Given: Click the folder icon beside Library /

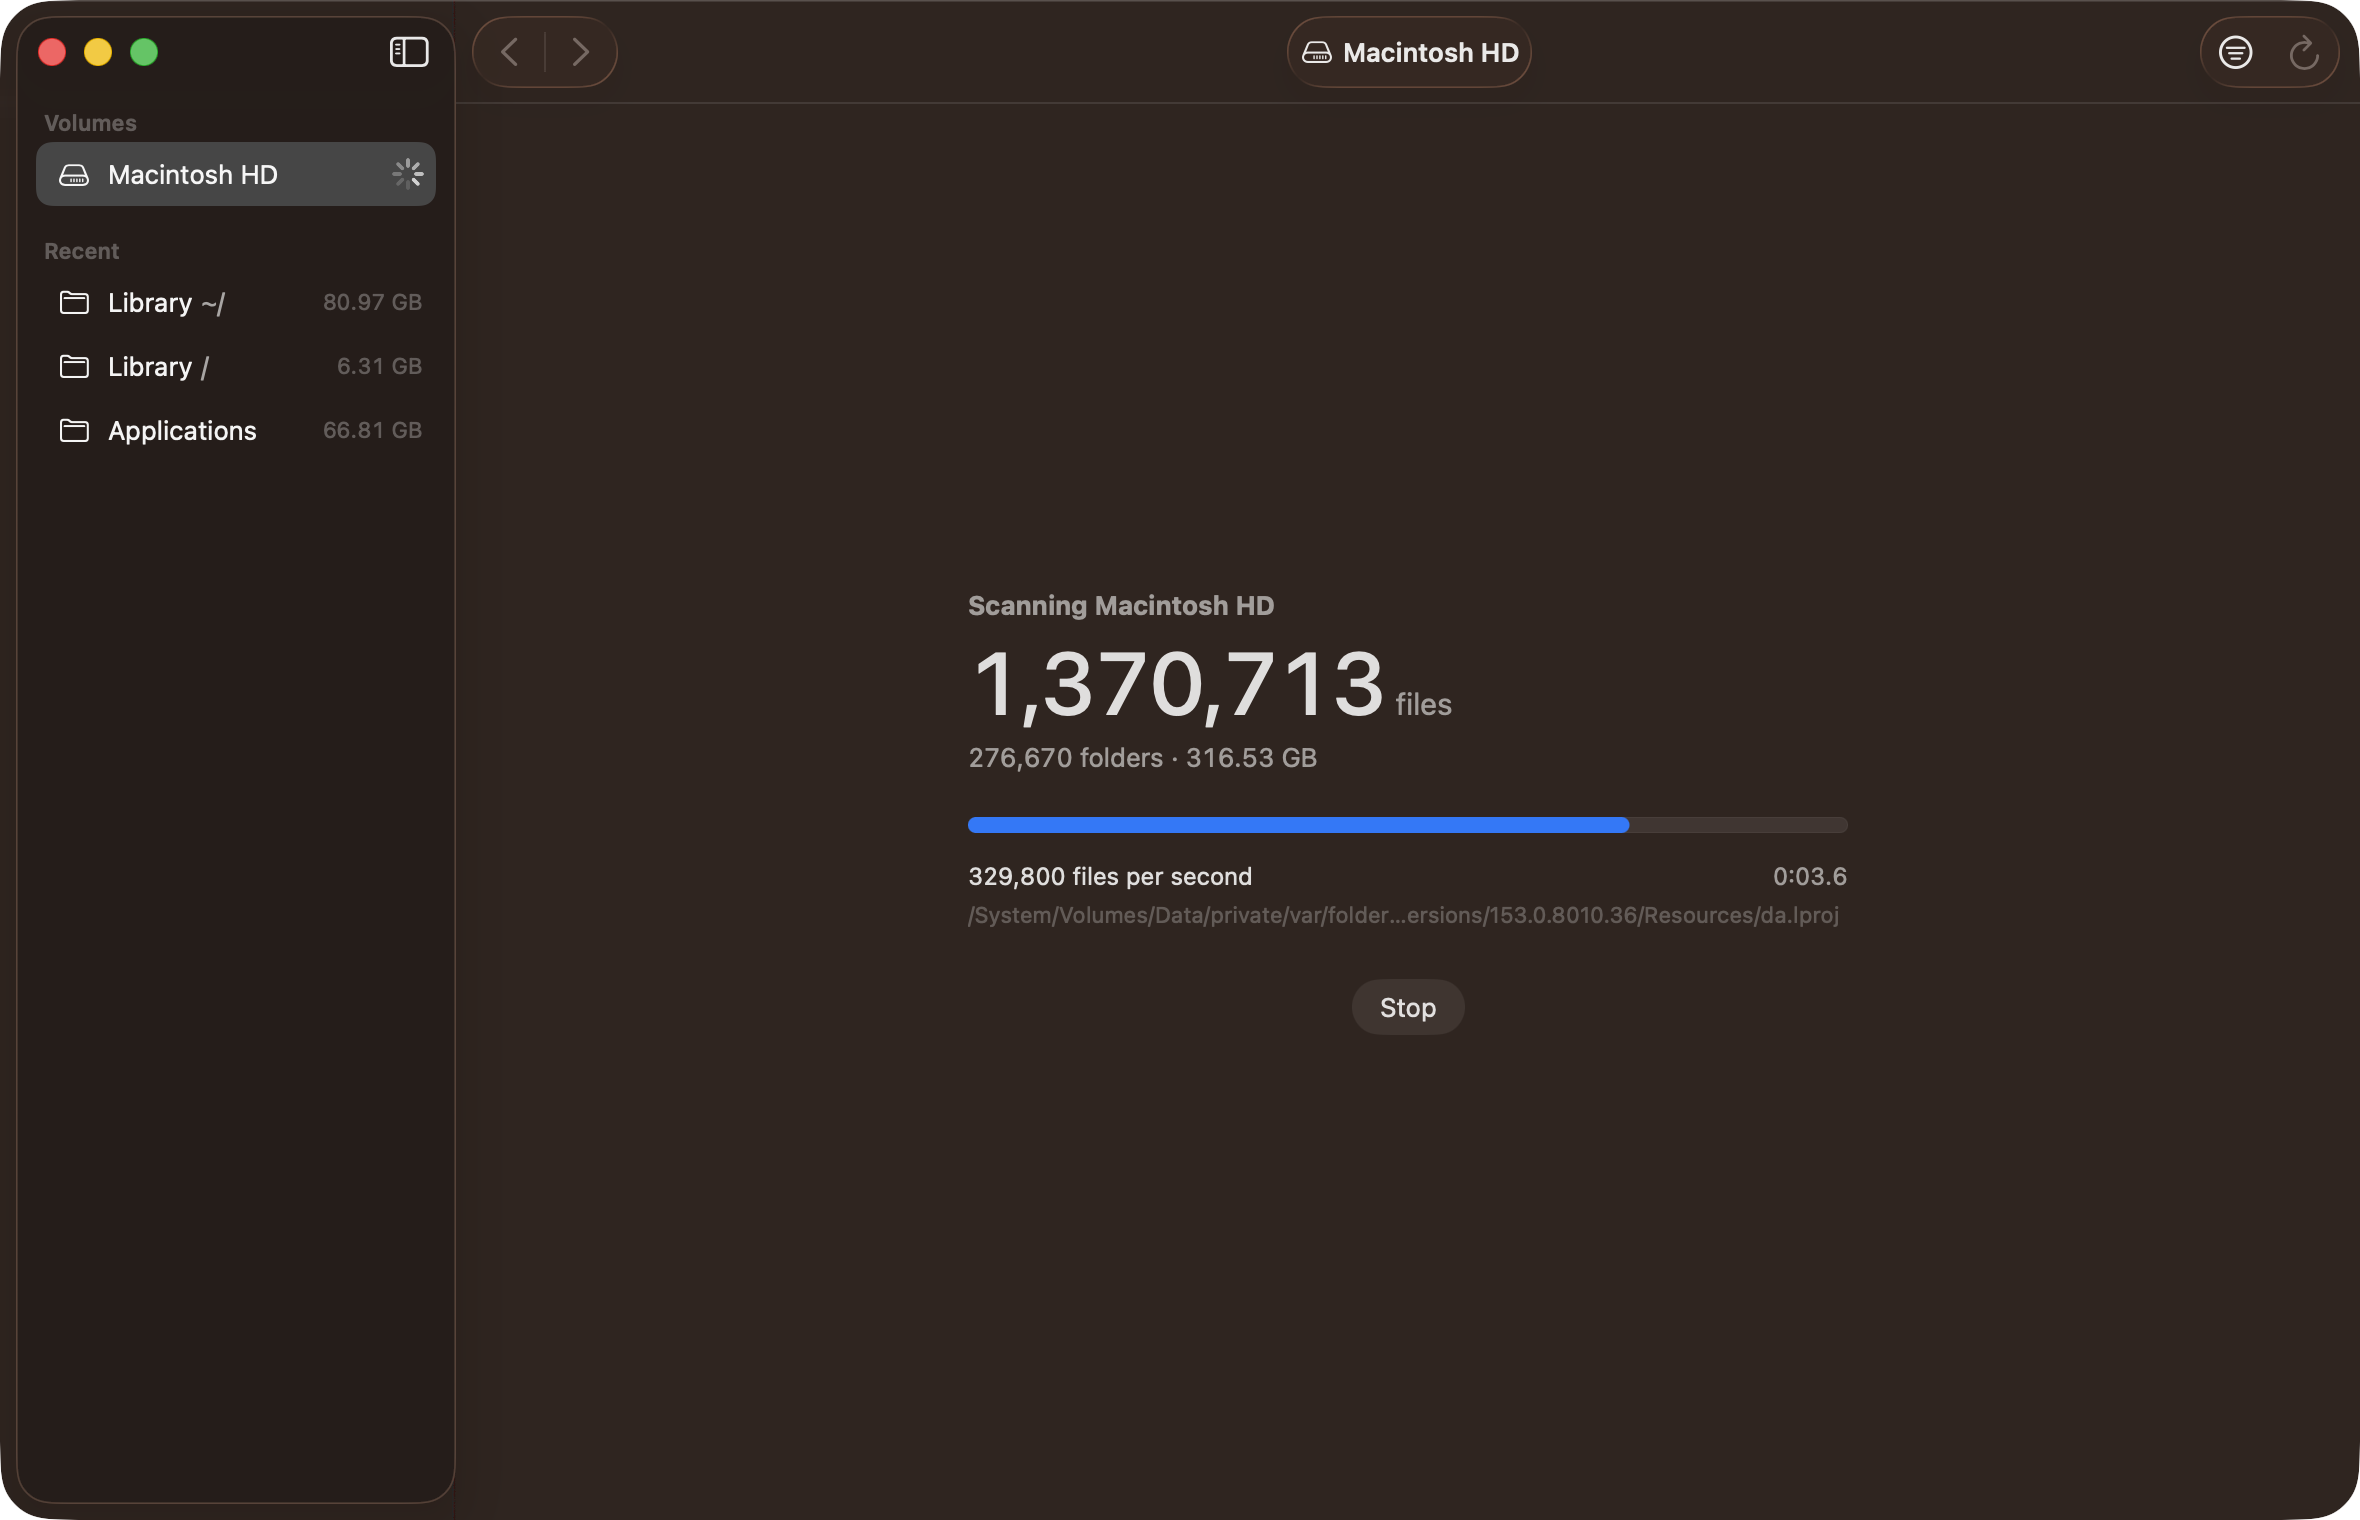Looking at the screenshot, I should [74, 366].
